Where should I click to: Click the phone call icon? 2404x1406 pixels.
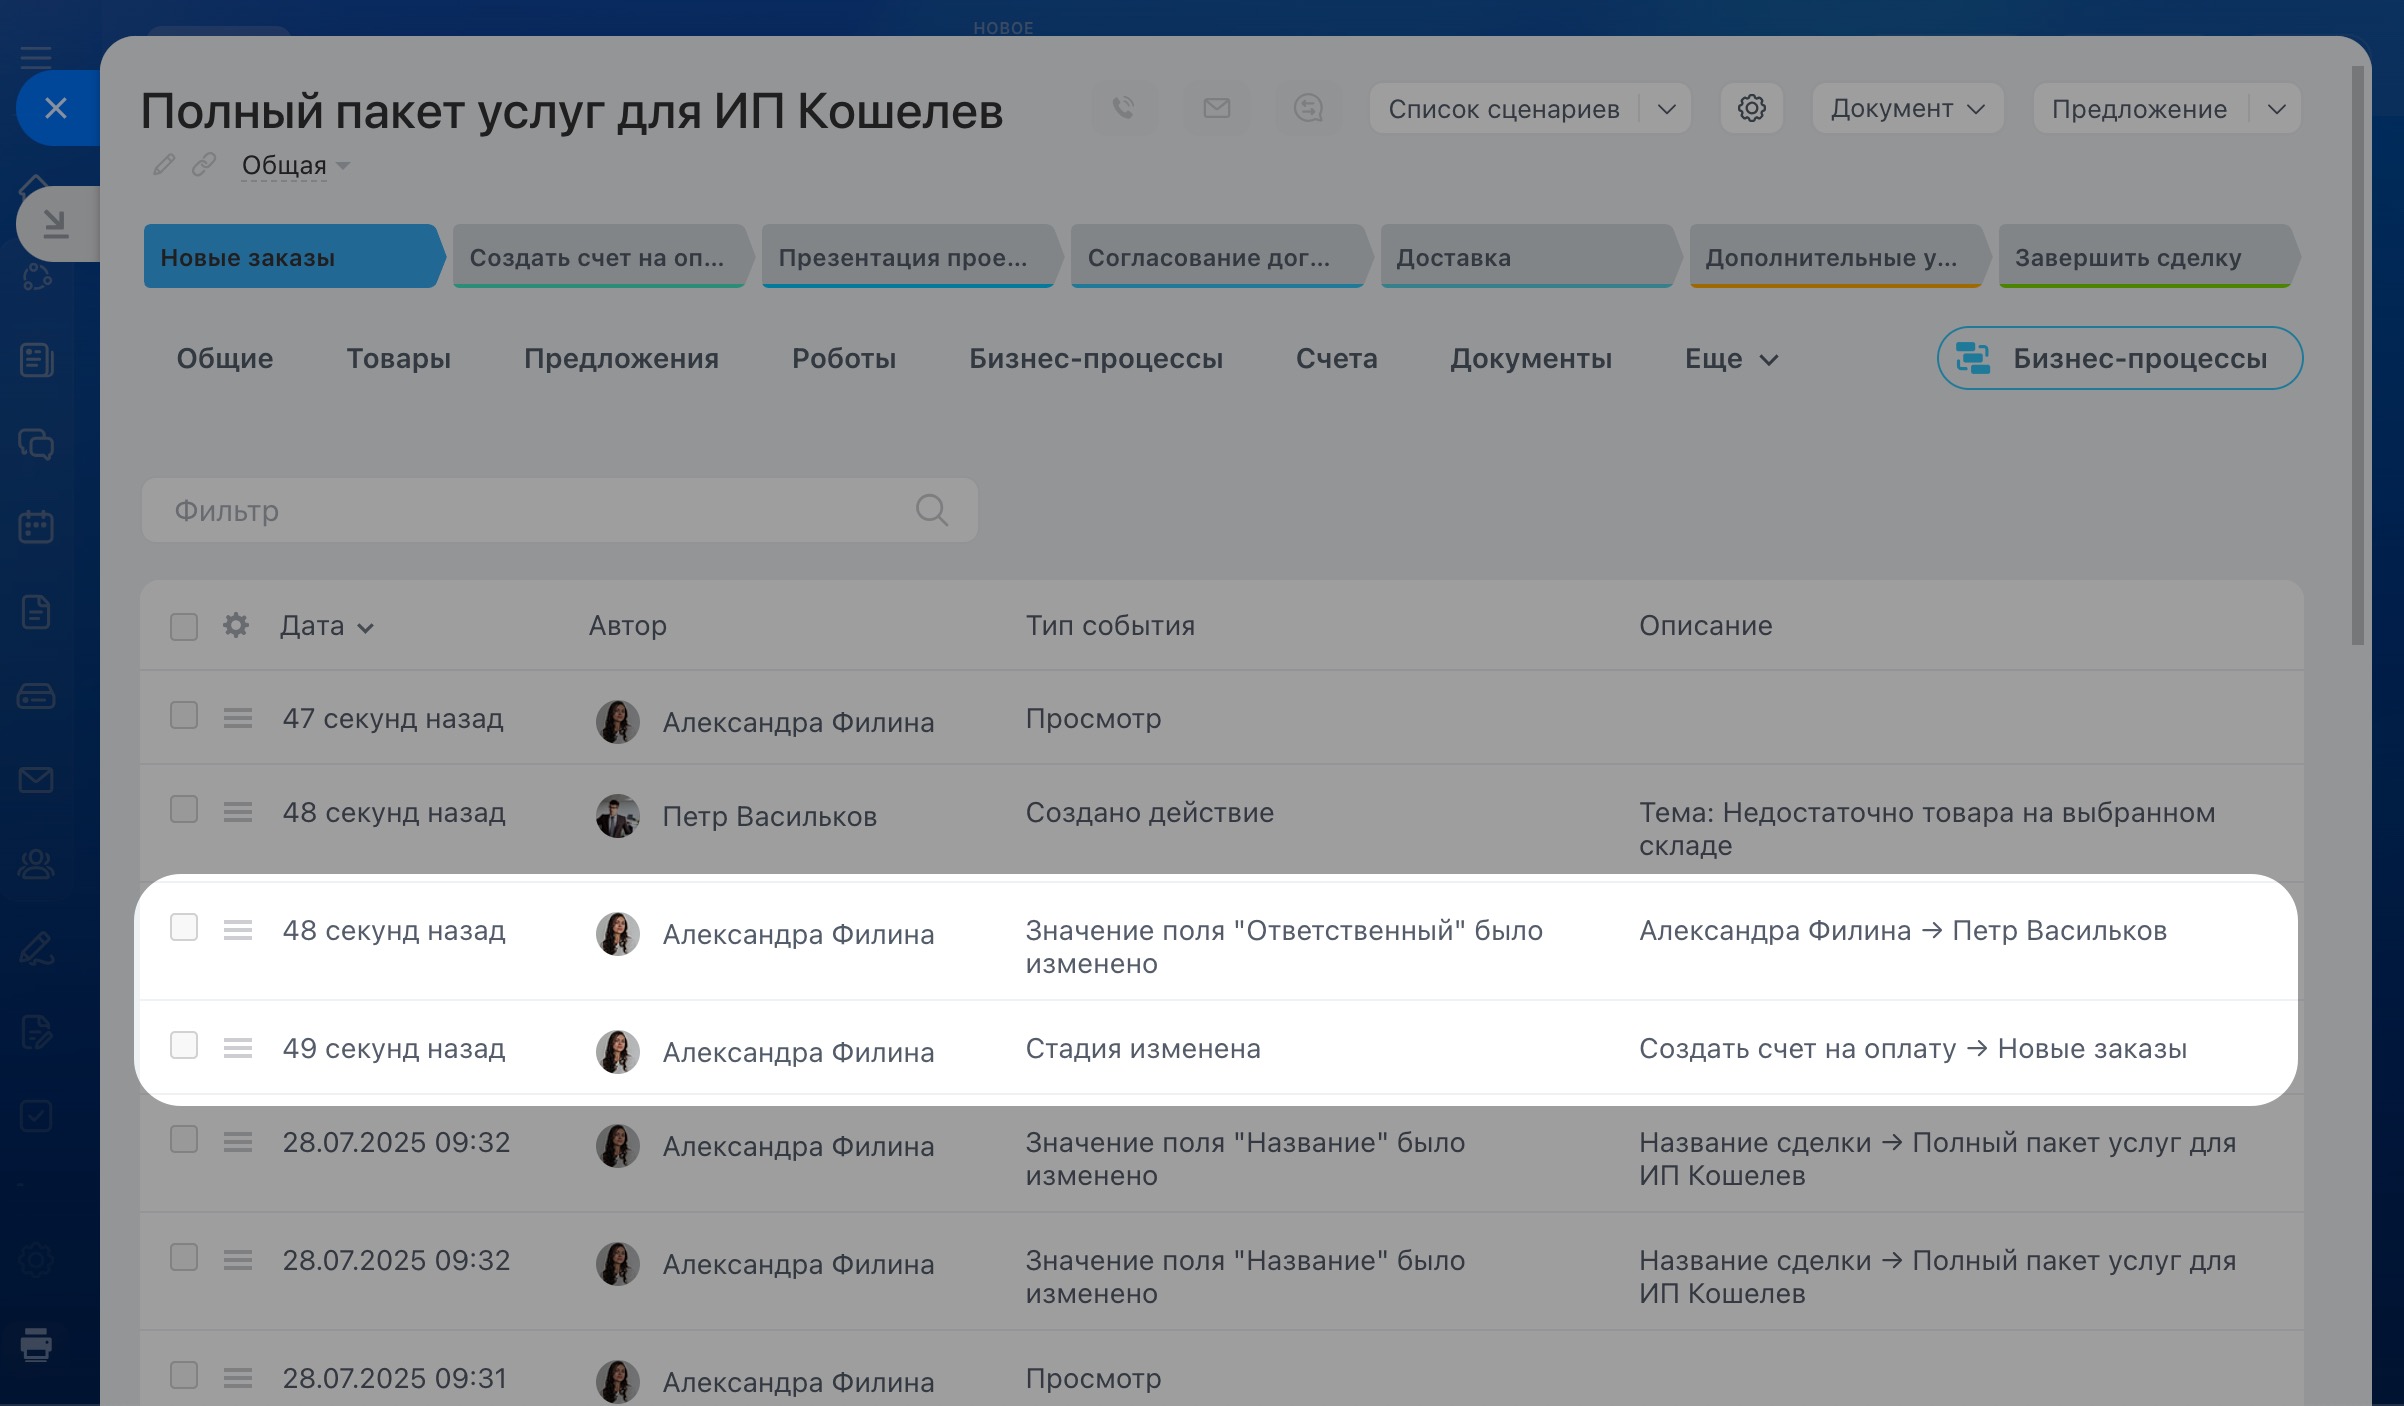point(1124,108)
